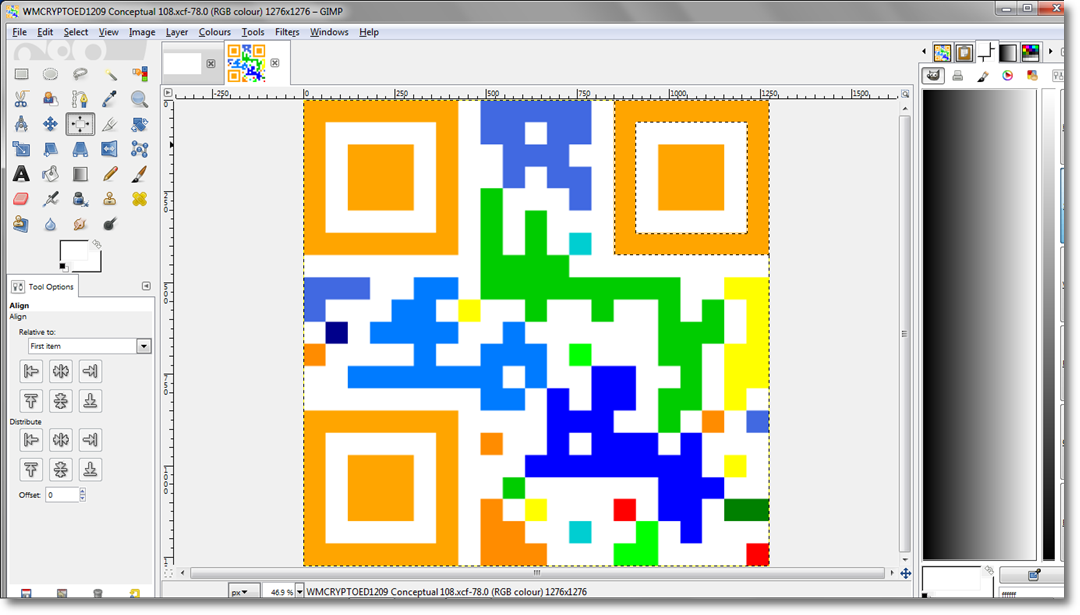1080x615 pixels.
Task: Select the Fuzzy Select magic wand tool
Action: pyautogui.click(x=110, y=74)
